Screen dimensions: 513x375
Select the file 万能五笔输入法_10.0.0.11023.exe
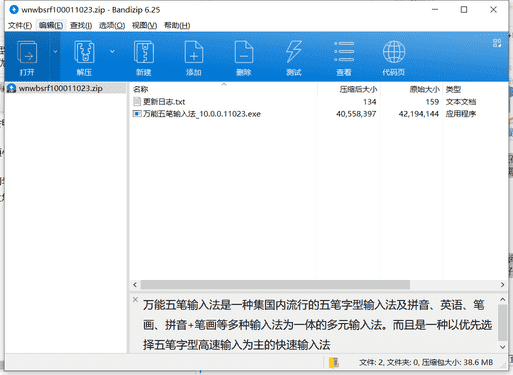click(x=202, y=114)
